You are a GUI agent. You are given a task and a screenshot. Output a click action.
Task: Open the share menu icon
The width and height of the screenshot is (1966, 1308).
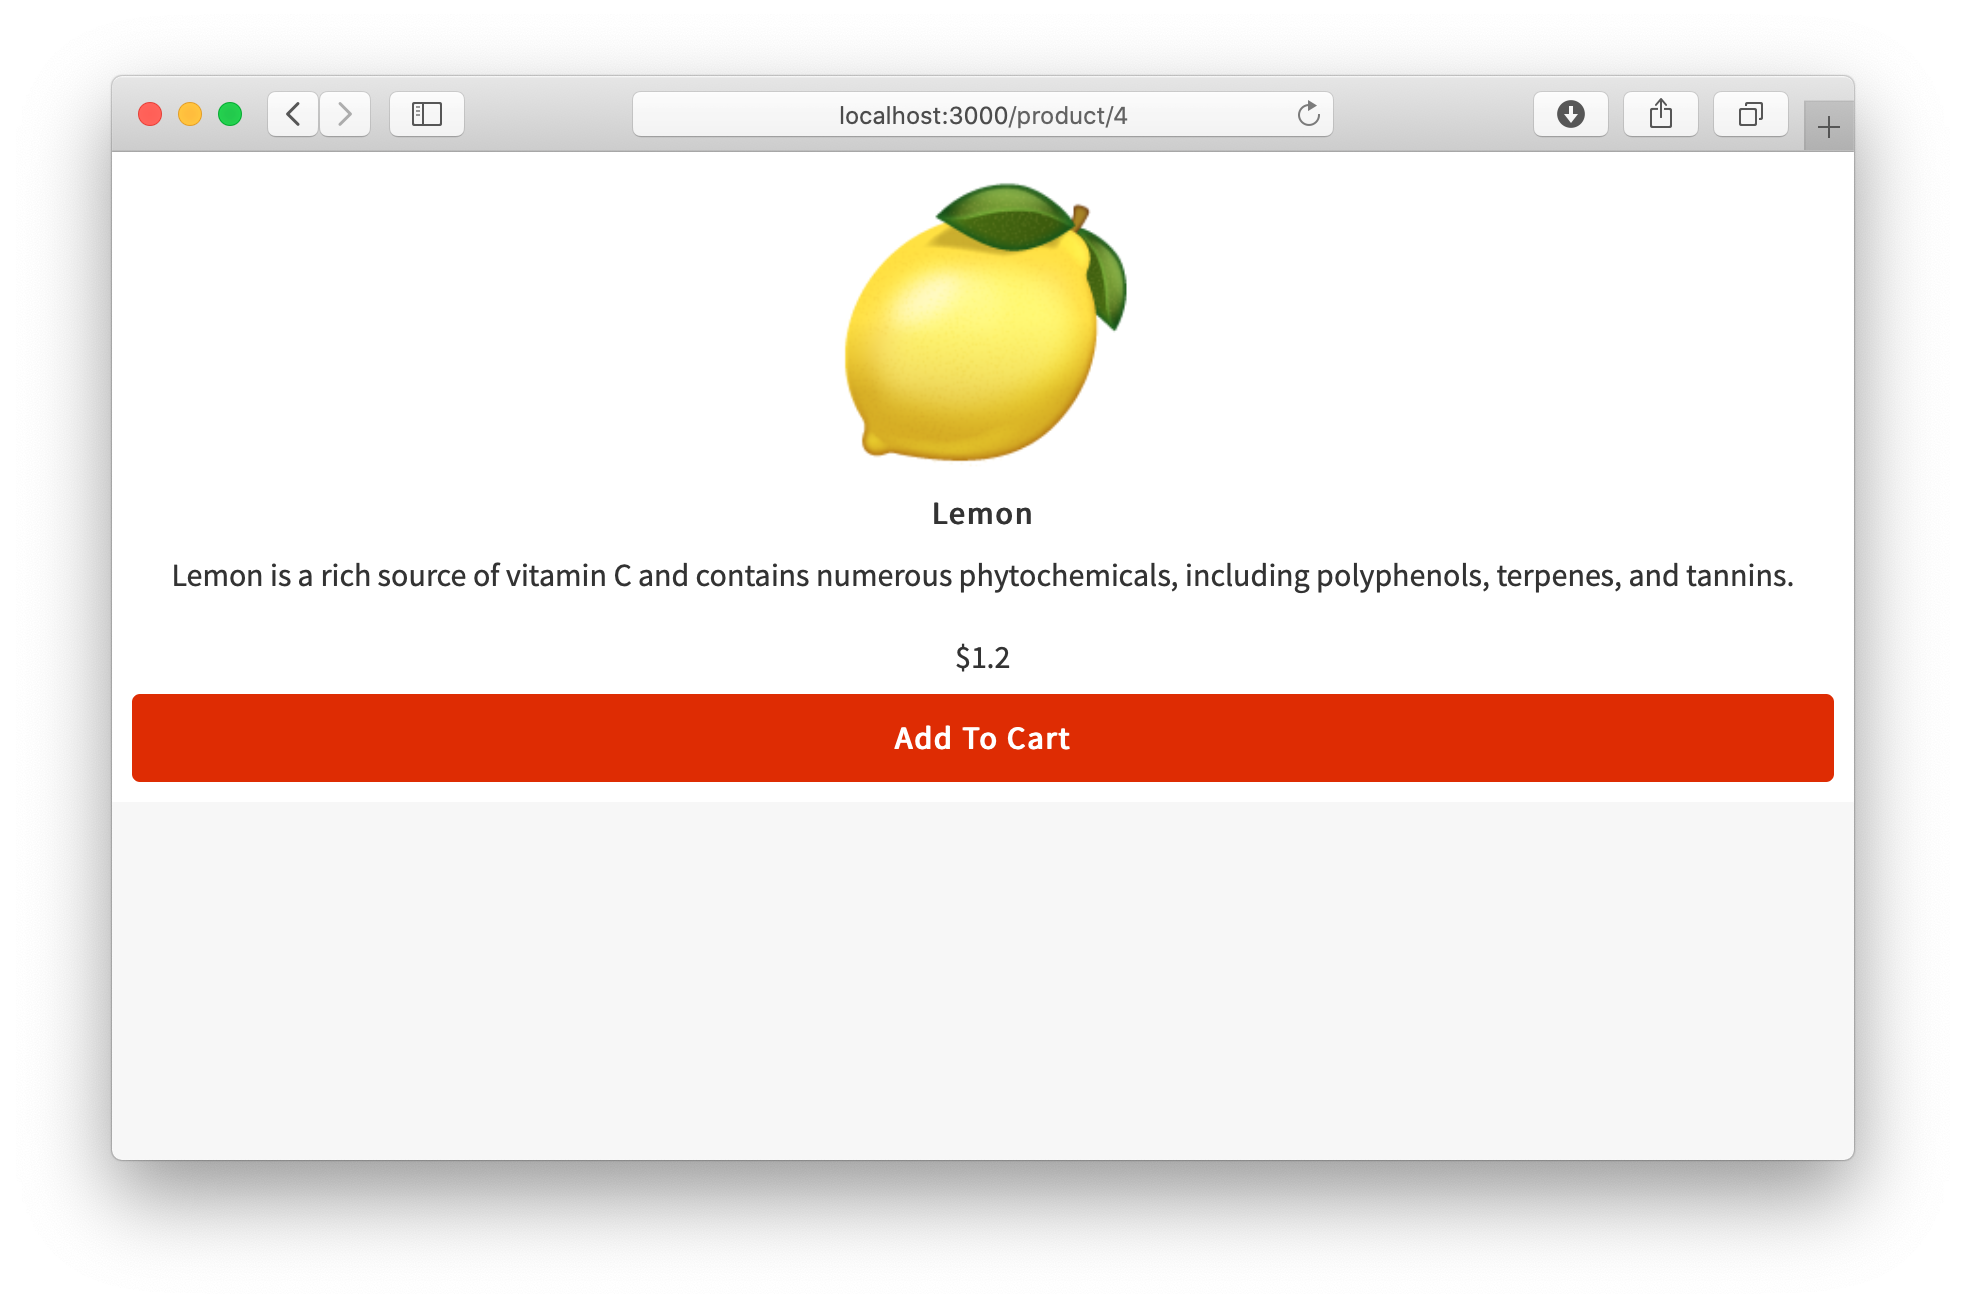(x=1661, y=114)
